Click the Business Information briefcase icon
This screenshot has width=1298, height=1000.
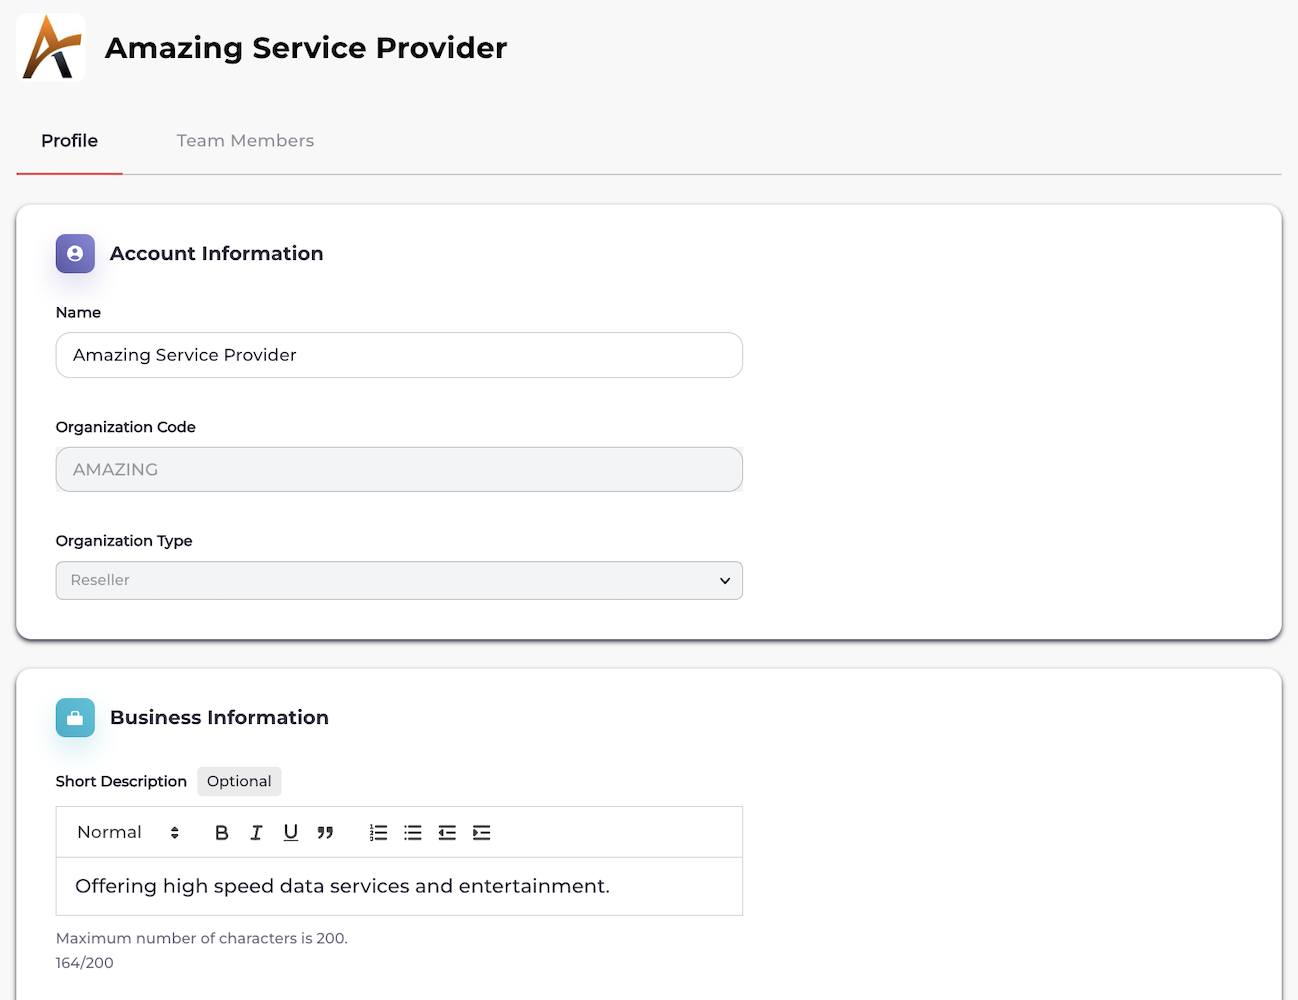click(75, 718)
